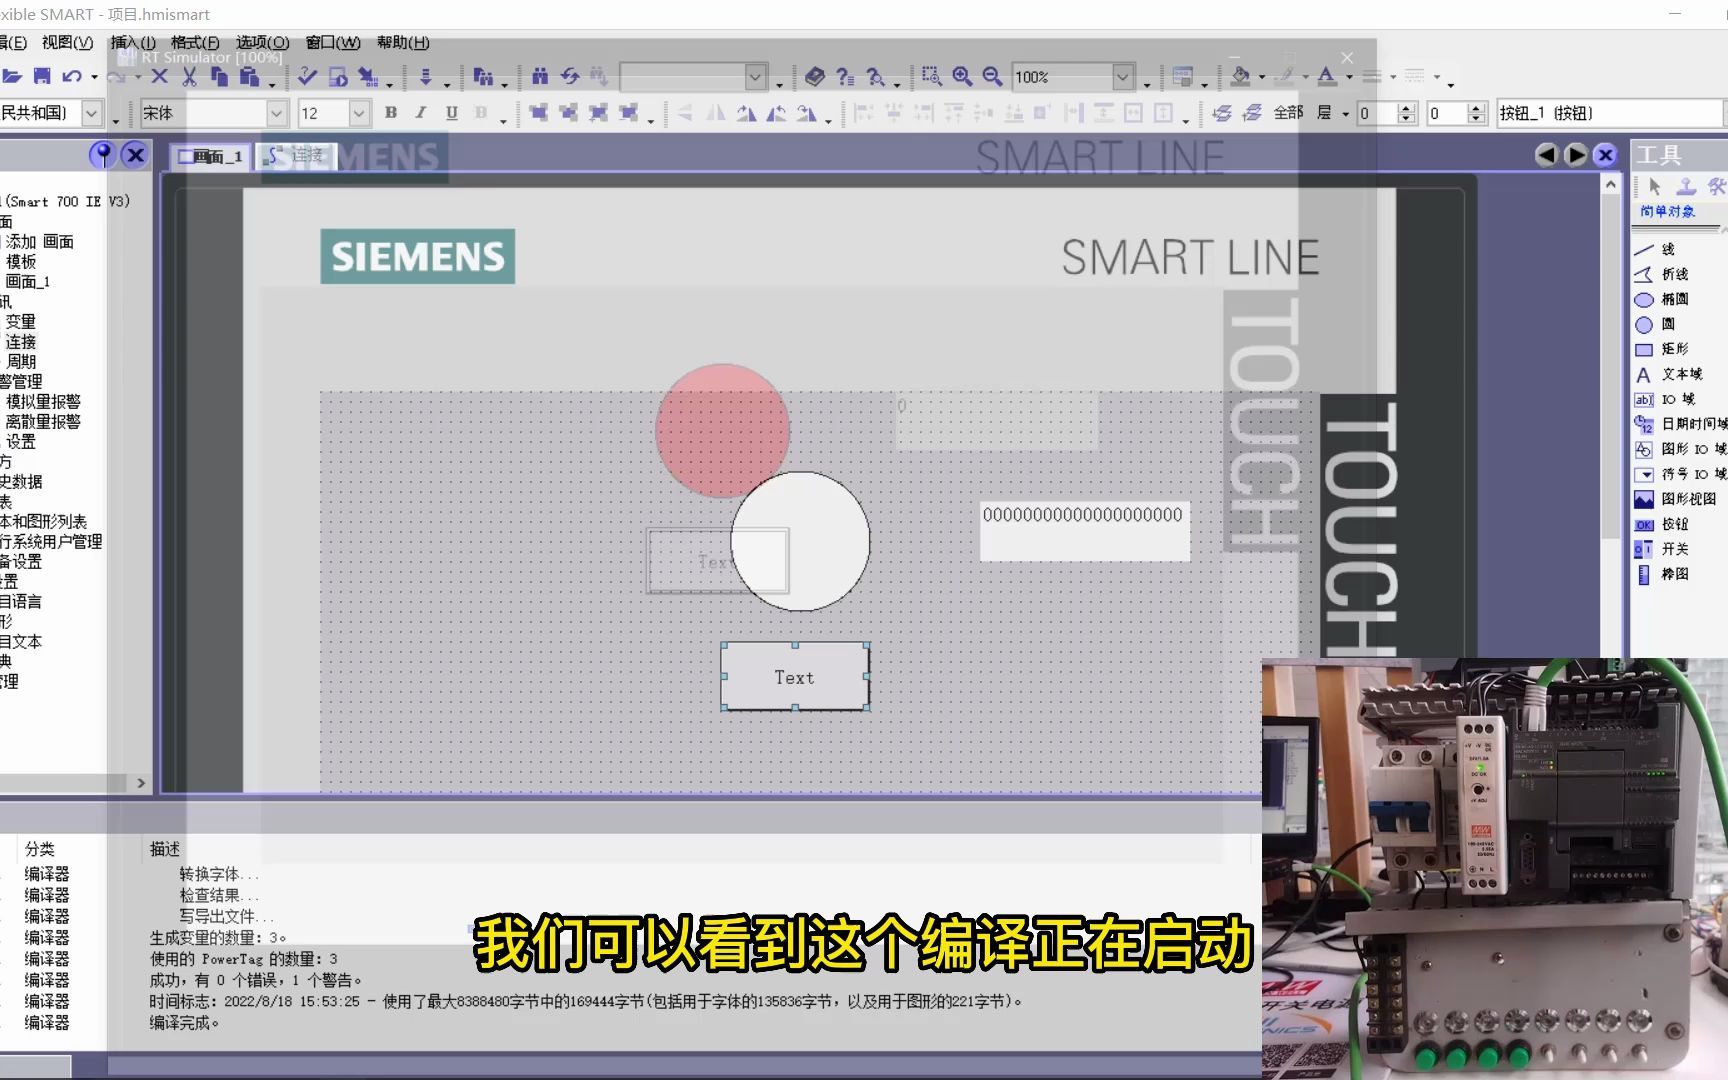
Task: Open the 帮助(H) menu
Action: click(x=403, y=42)
